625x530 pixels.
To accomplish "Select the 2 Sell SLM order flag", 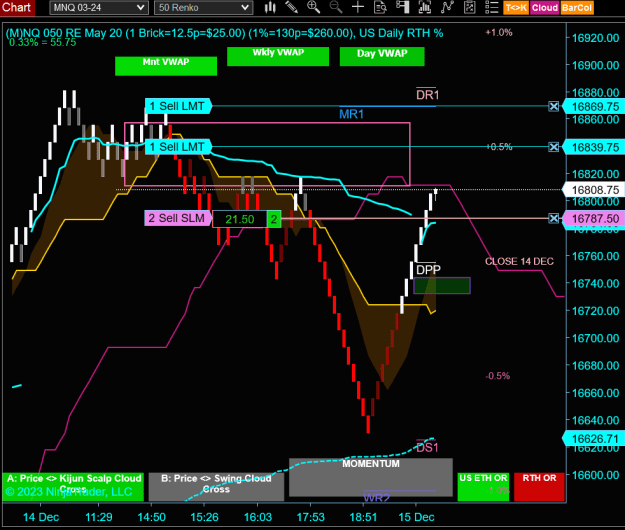I will click(x=177, y=218).
